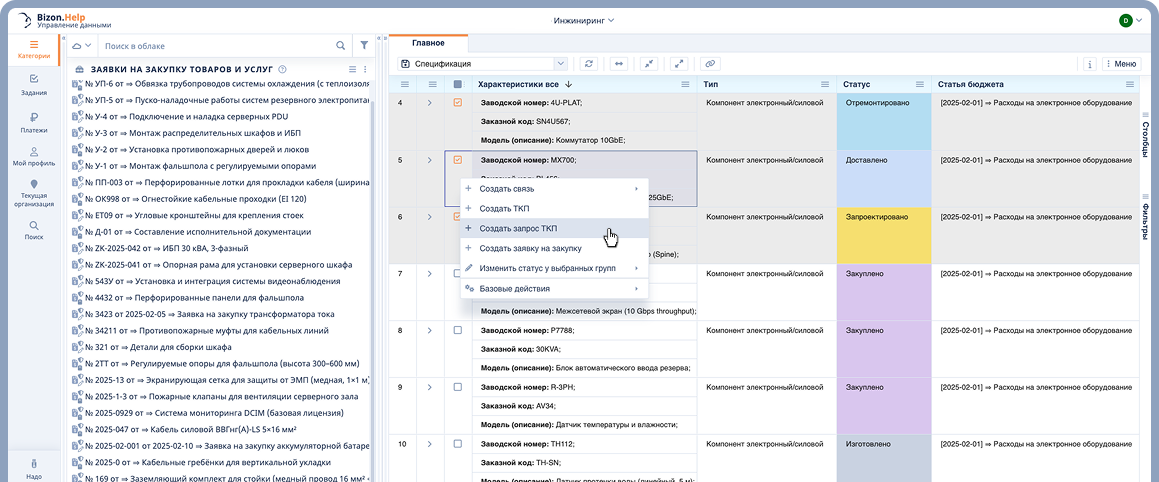Click the yellow Запроектировано status cell
1159x482 pixels.
[884, 235]
